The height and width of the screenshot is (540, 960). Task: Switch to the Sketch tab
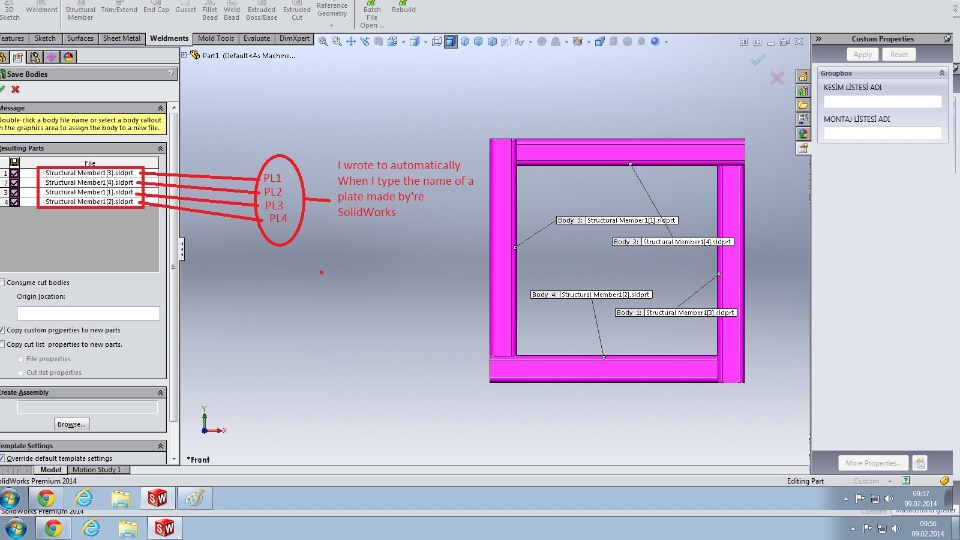pos(44,38)
